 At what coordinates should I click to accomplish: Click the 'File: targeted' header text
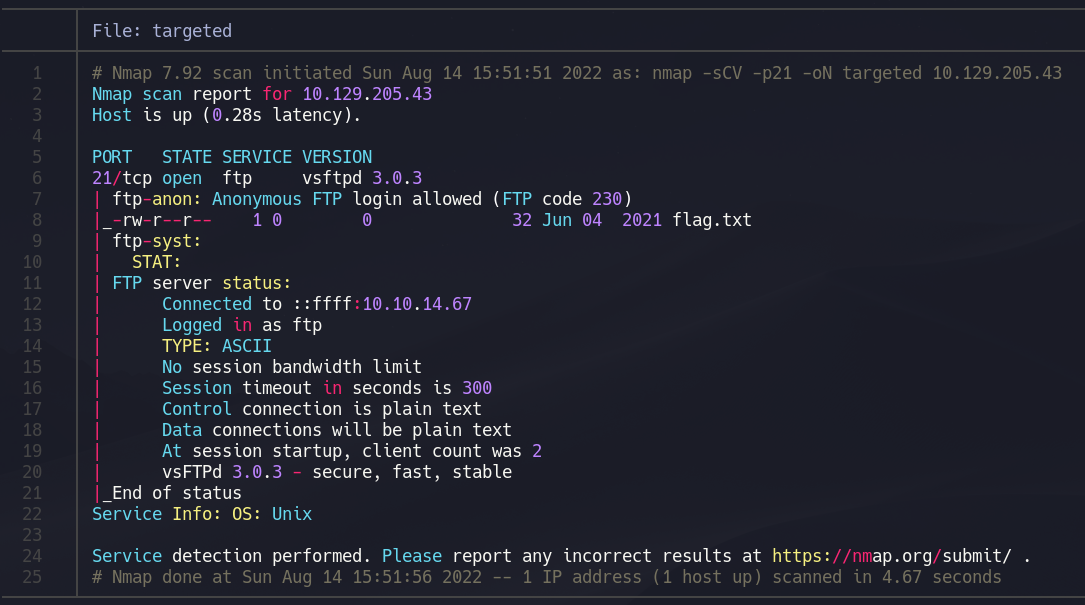(162, 31)
